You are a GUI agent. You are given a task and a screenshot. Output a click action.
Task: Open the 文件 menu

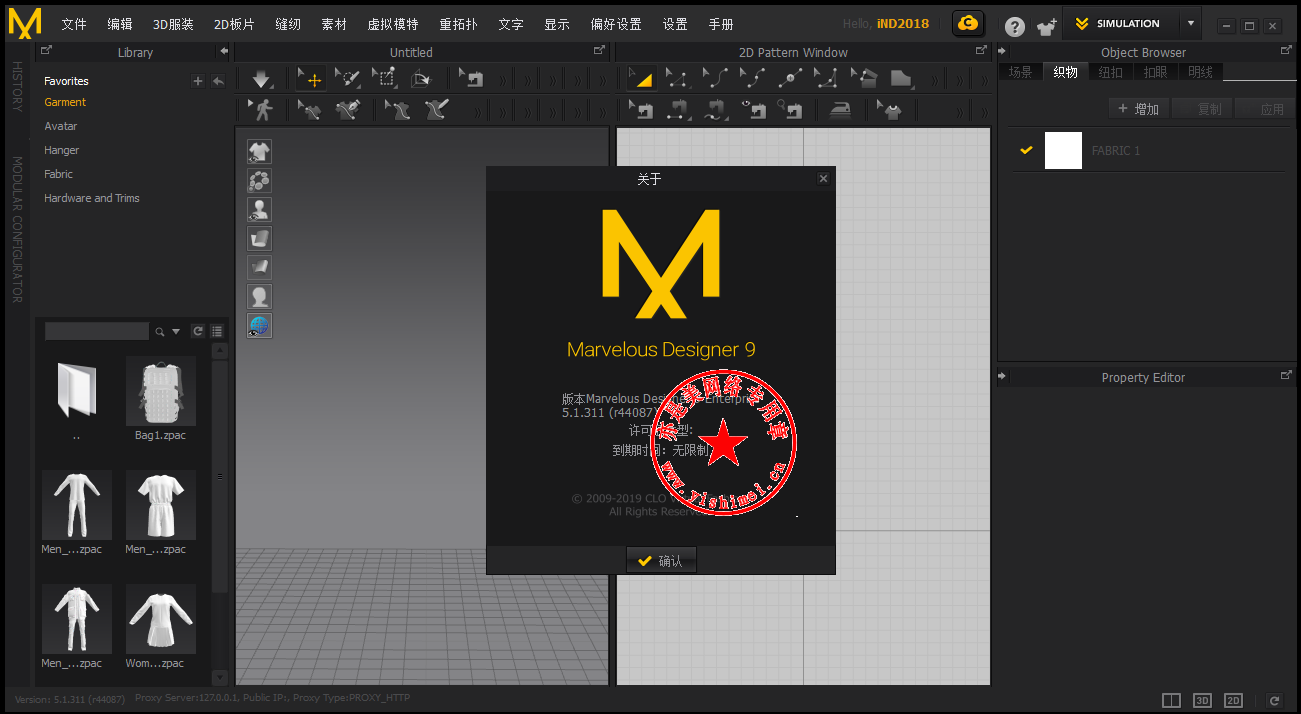74,24
